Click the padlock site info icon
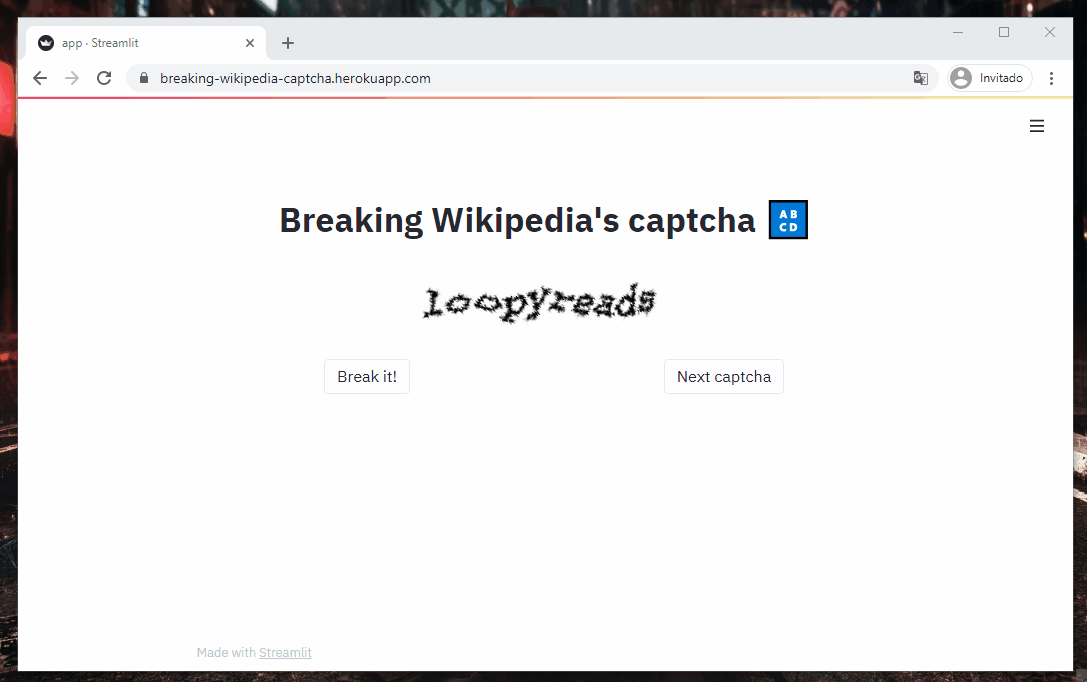The width and height of the screenshot is (1087, 682). [x=144, y=78]
